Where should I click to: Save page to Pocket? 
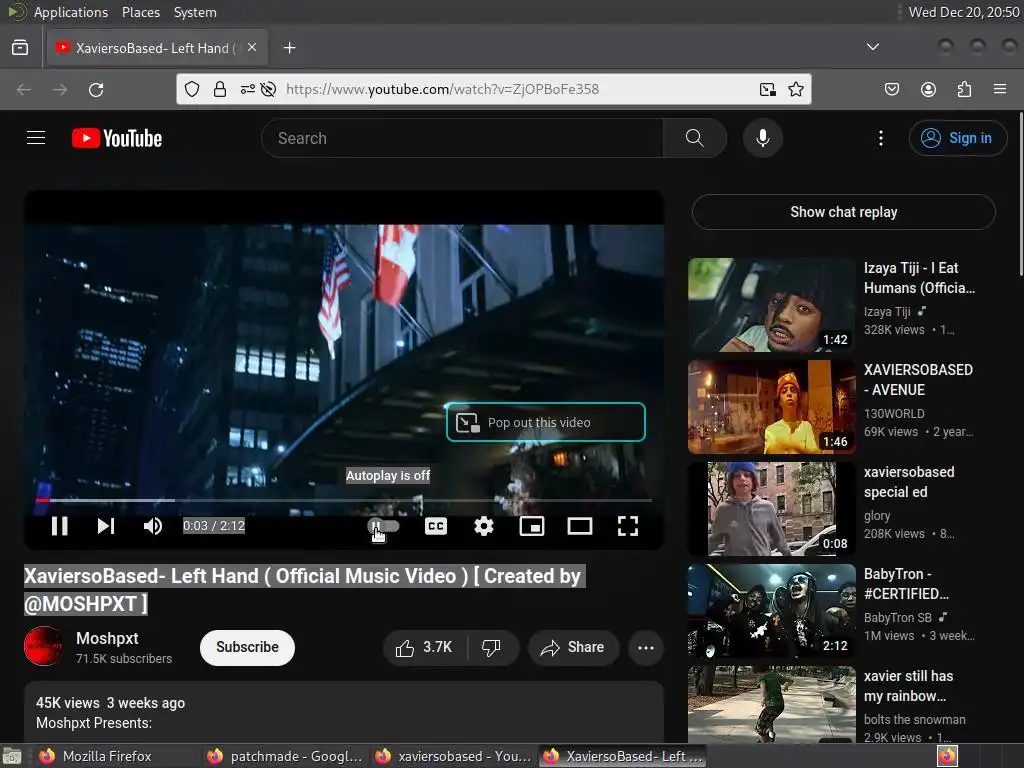click(x=892, y=89)
